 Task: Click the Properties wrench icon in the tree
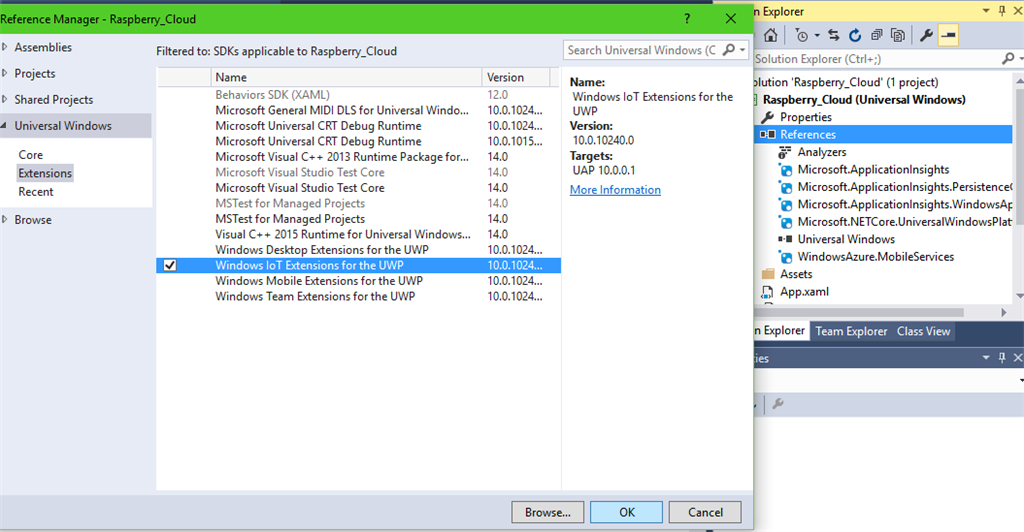coord(768,117)
